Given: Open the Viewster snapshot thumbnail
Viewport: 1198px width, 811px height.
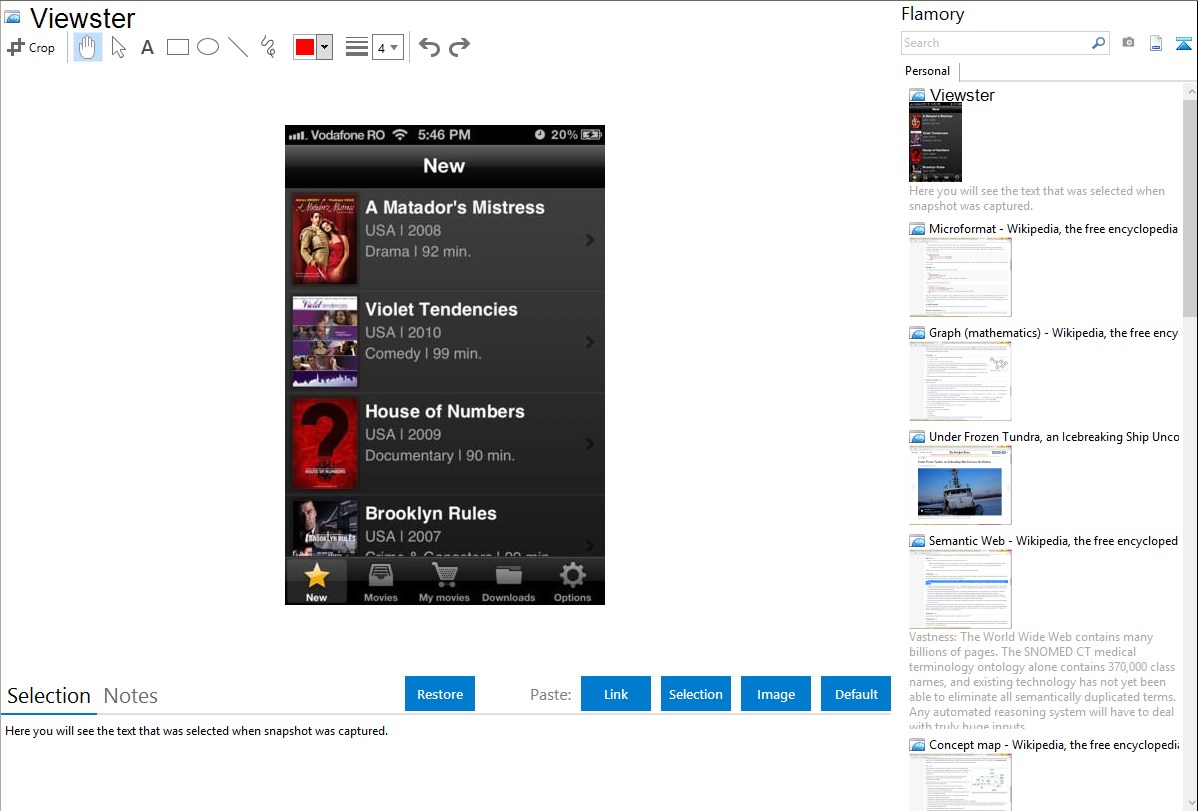Looking at the screenshot, I should click(935, 143).
